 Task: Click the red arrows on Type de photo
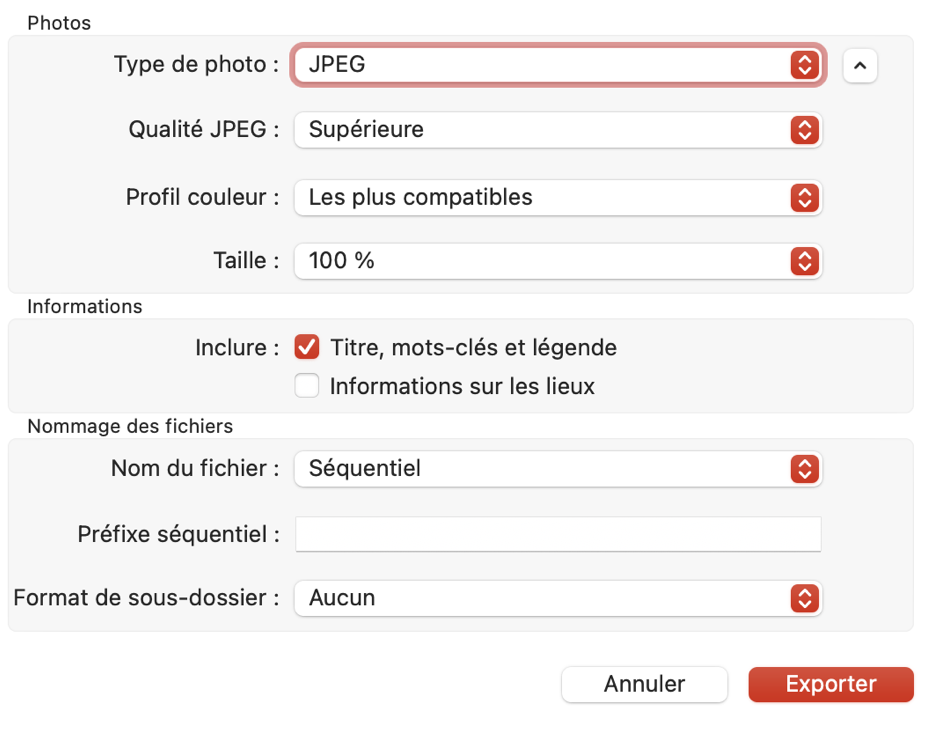[x=804, y=66]
